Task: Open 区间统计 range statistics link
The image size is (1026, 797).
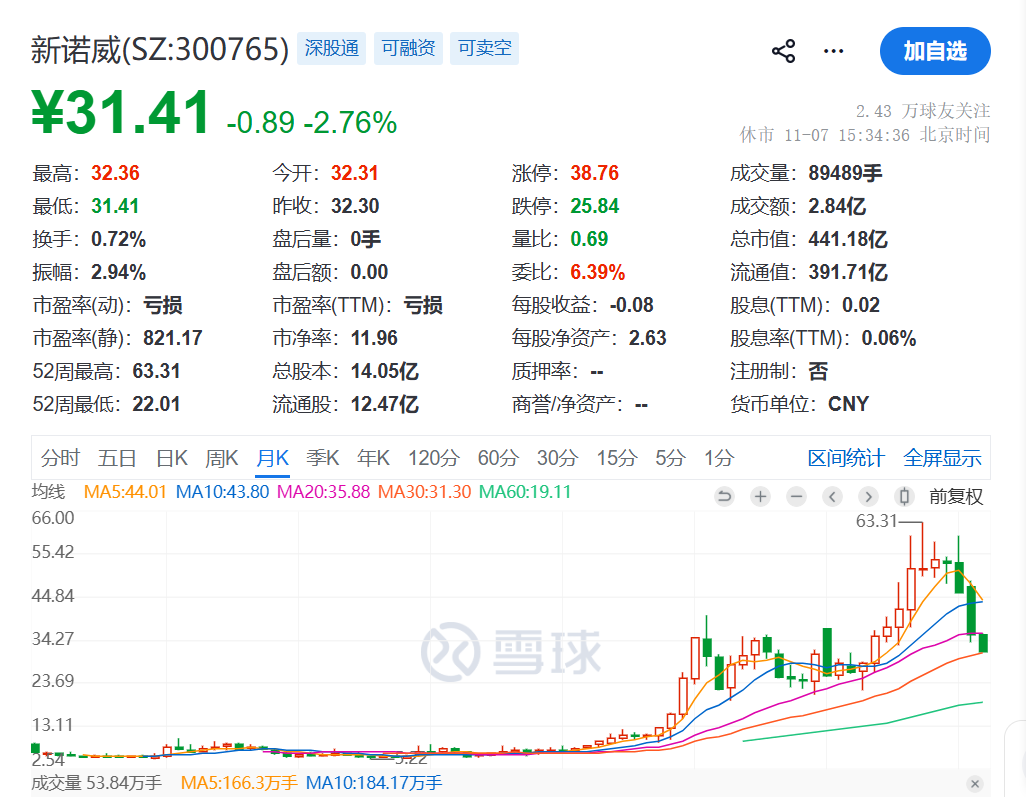Action: [x=846, y=459]
